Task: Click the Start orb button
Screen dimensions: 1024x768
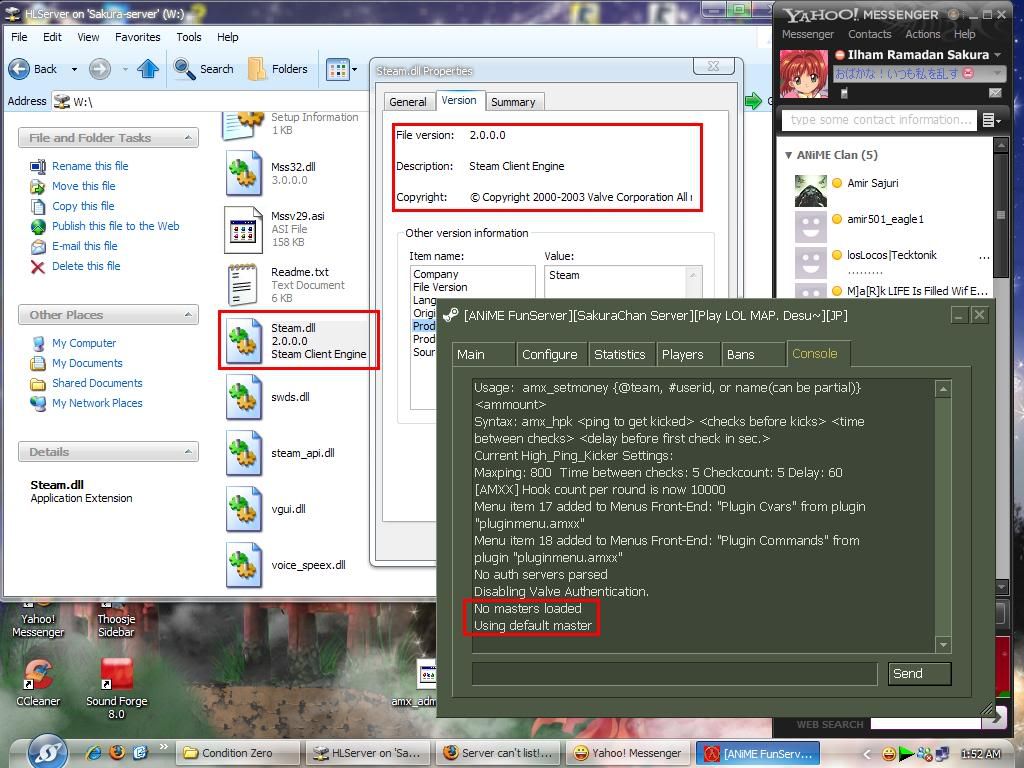Action: pos(47,752)
